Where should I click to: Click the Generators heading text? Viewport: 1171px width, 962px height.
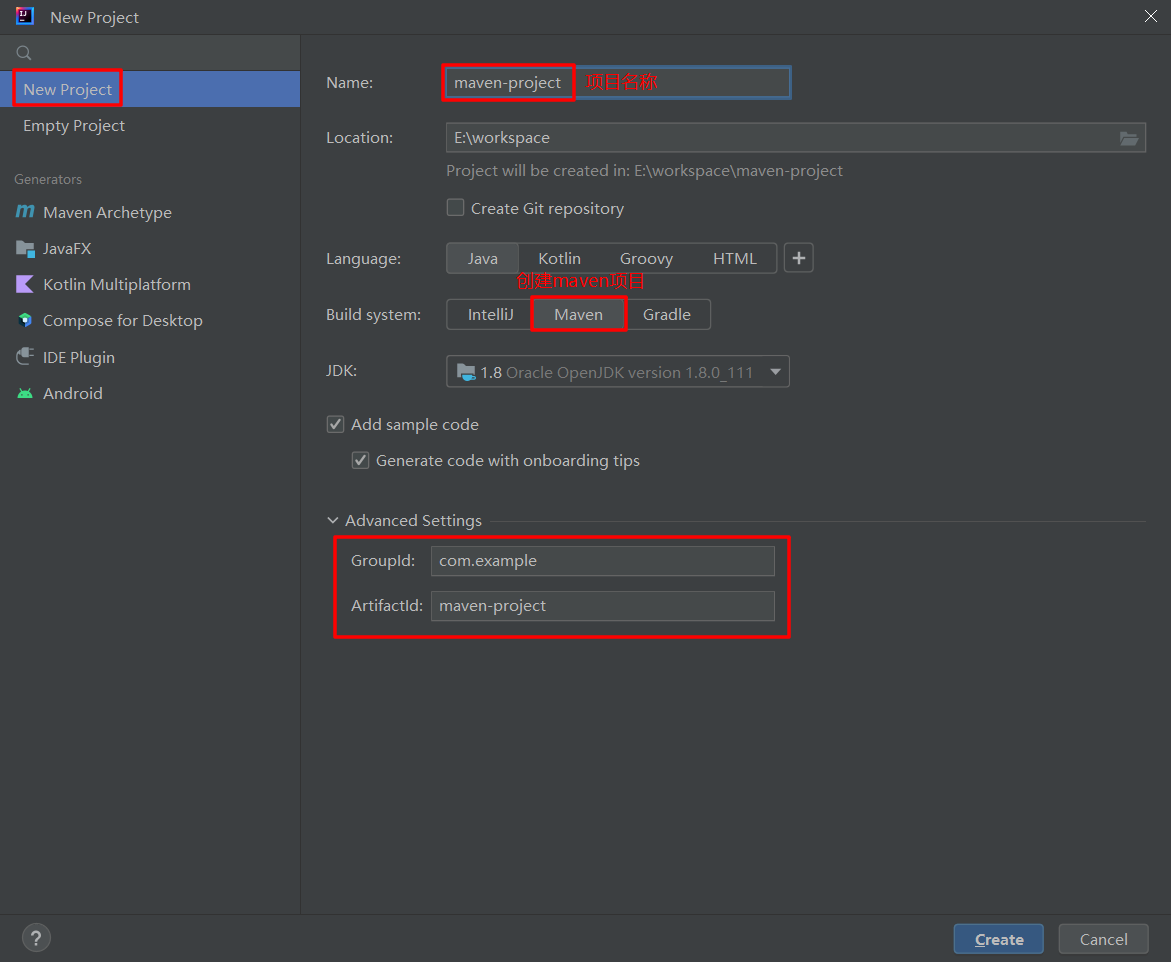click(x=48, y=179)
